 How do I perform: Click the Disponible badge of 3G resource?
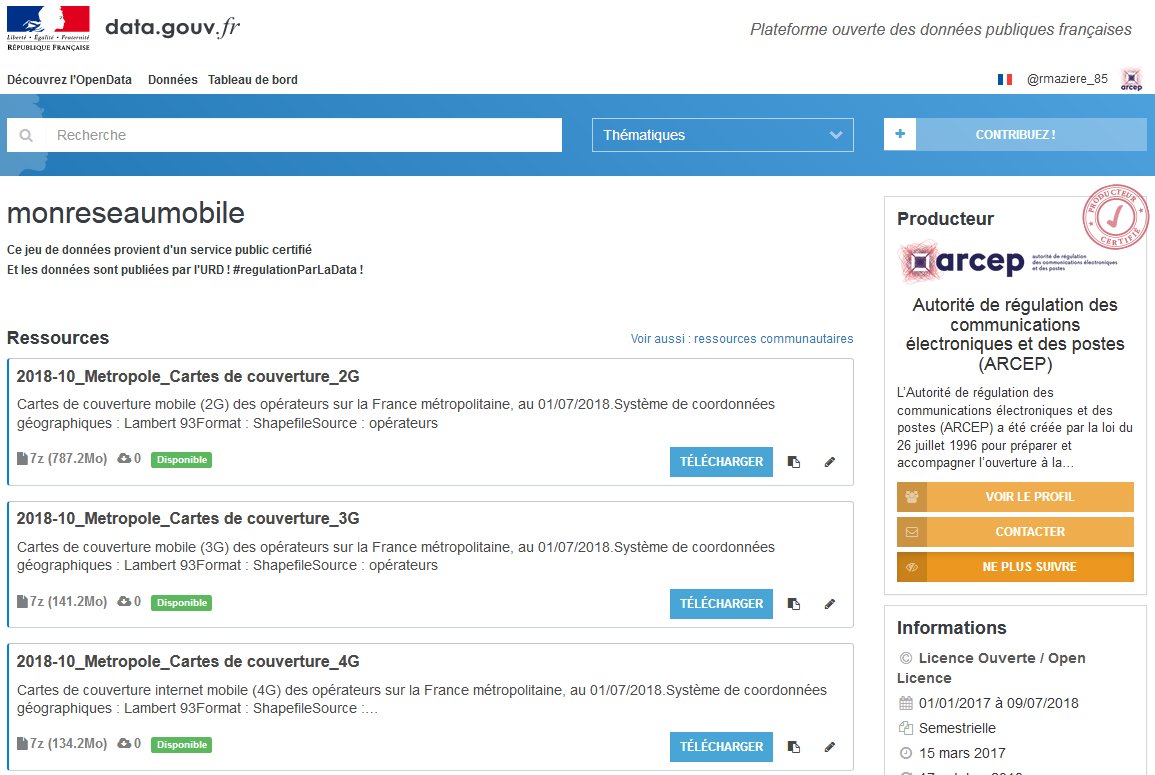coord(181,603)
